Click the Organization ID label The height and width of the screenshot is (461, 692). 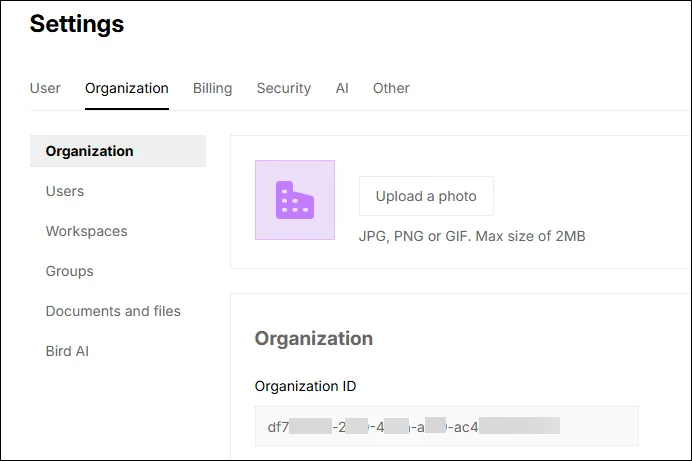coord(305,386)
